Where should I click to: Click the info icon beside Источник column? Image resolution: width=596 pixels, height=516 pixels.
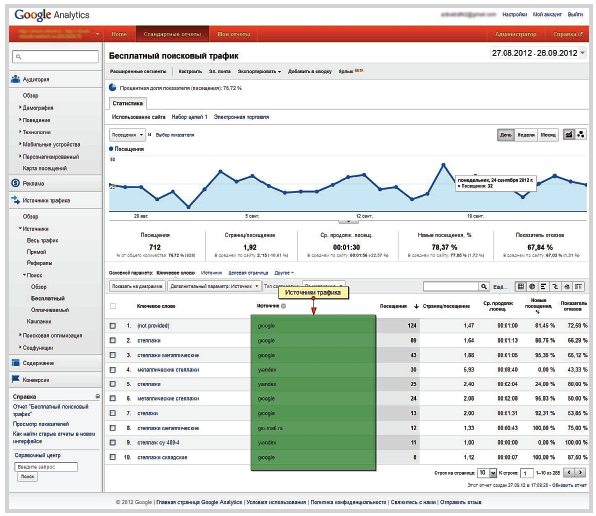[283, 306]
